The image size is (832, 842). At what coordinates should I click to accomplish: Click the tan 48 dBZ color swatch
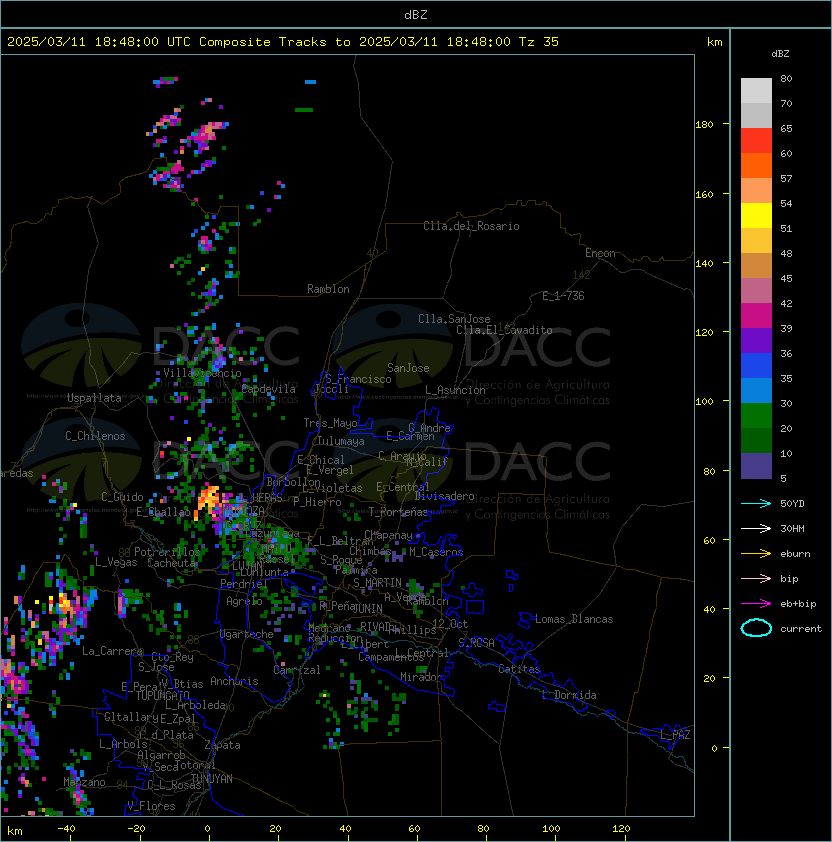tap(756, 265)
